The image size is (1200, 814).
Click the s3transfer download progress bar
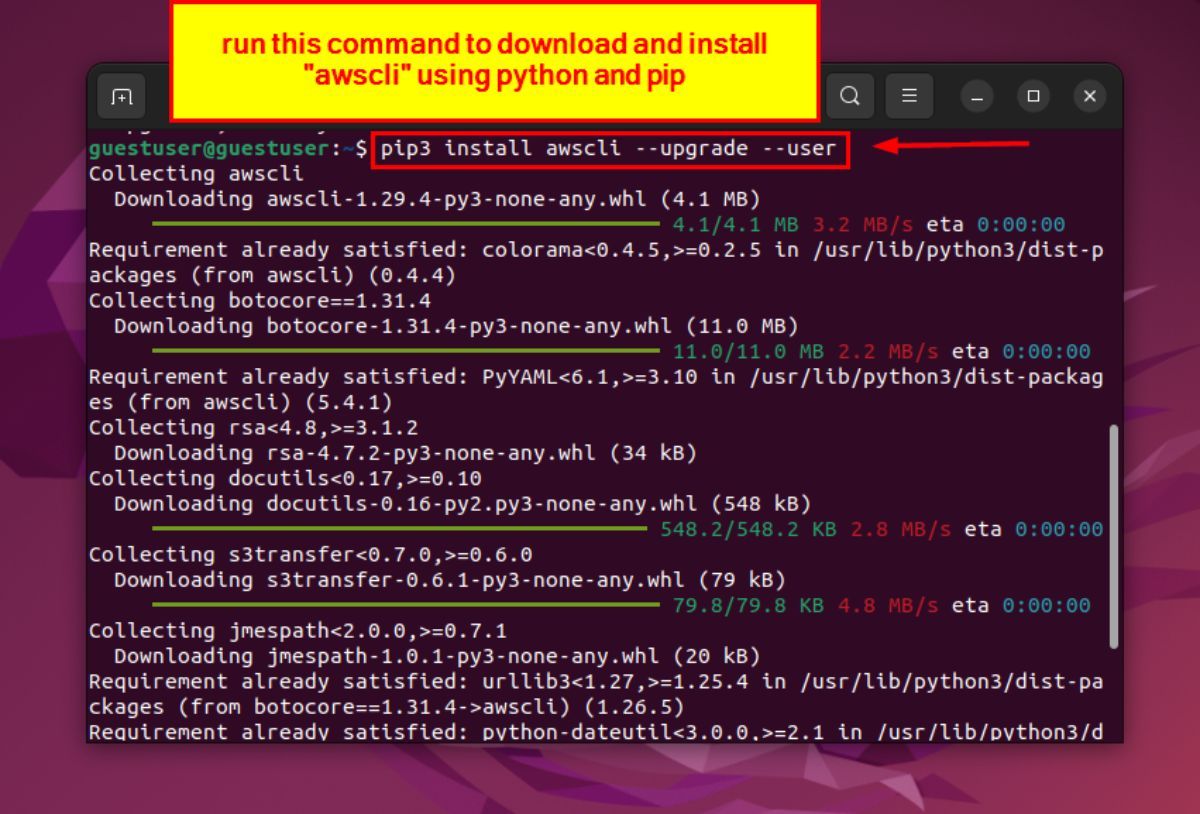pyautogui.click(x=406, y=605)
